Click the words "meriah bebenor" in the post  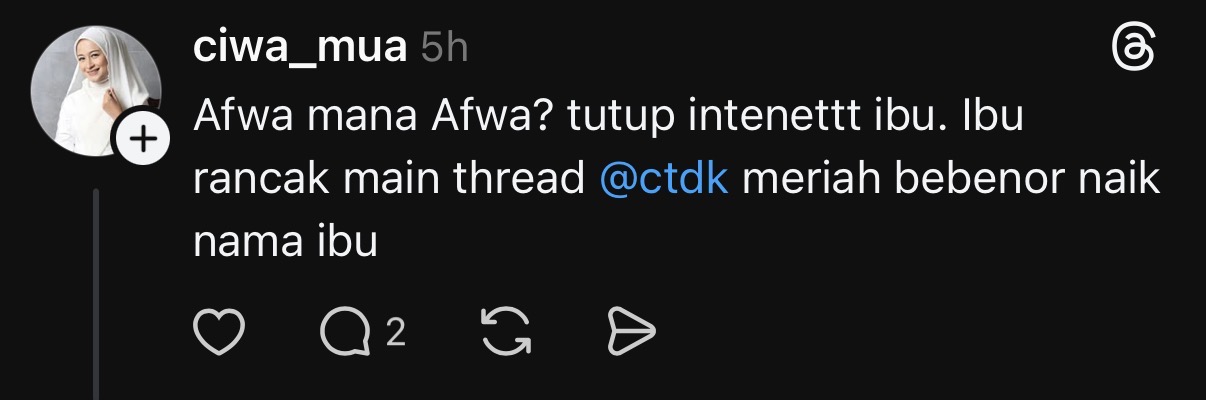tap(892, 181)
